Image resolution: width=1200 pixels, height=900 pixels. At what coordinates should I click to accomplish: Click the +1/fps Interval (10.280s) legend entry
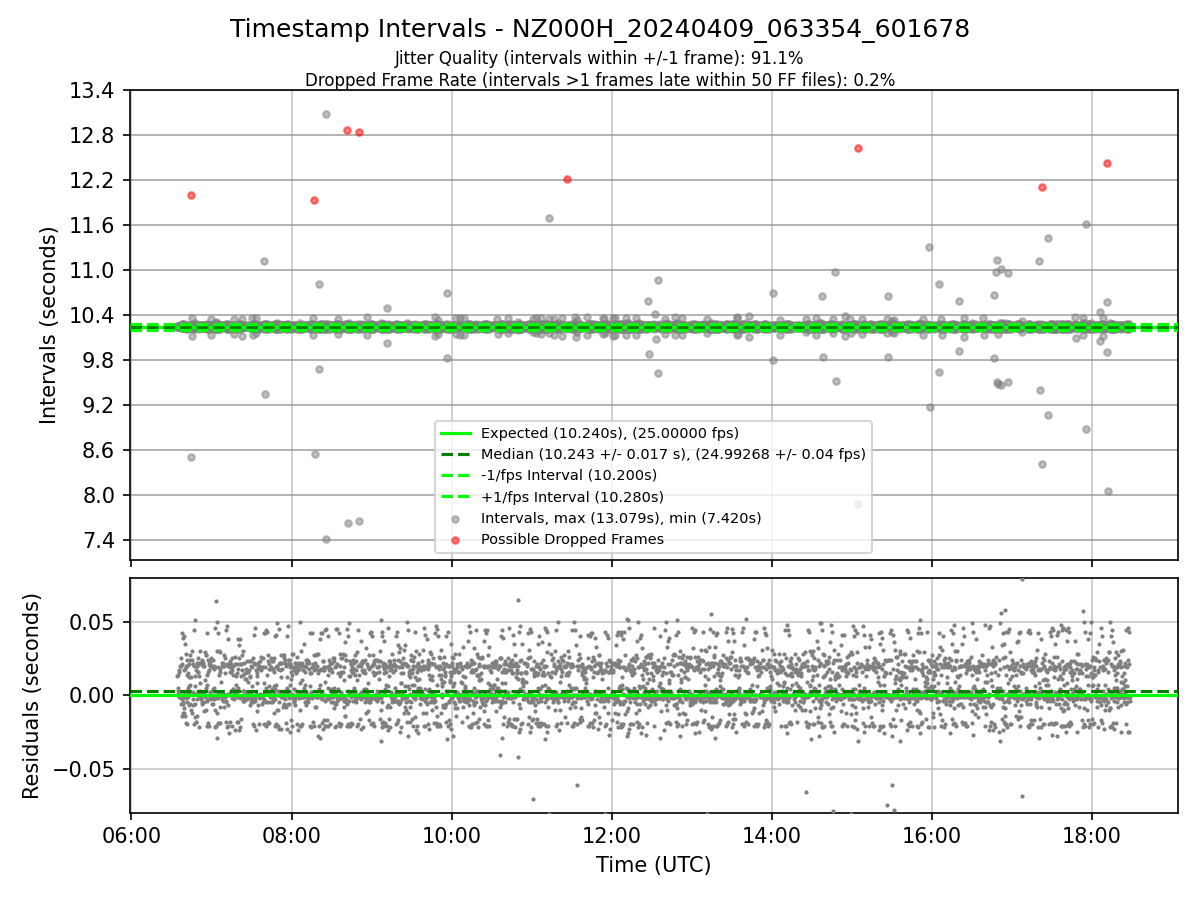[x=572, y=496]
